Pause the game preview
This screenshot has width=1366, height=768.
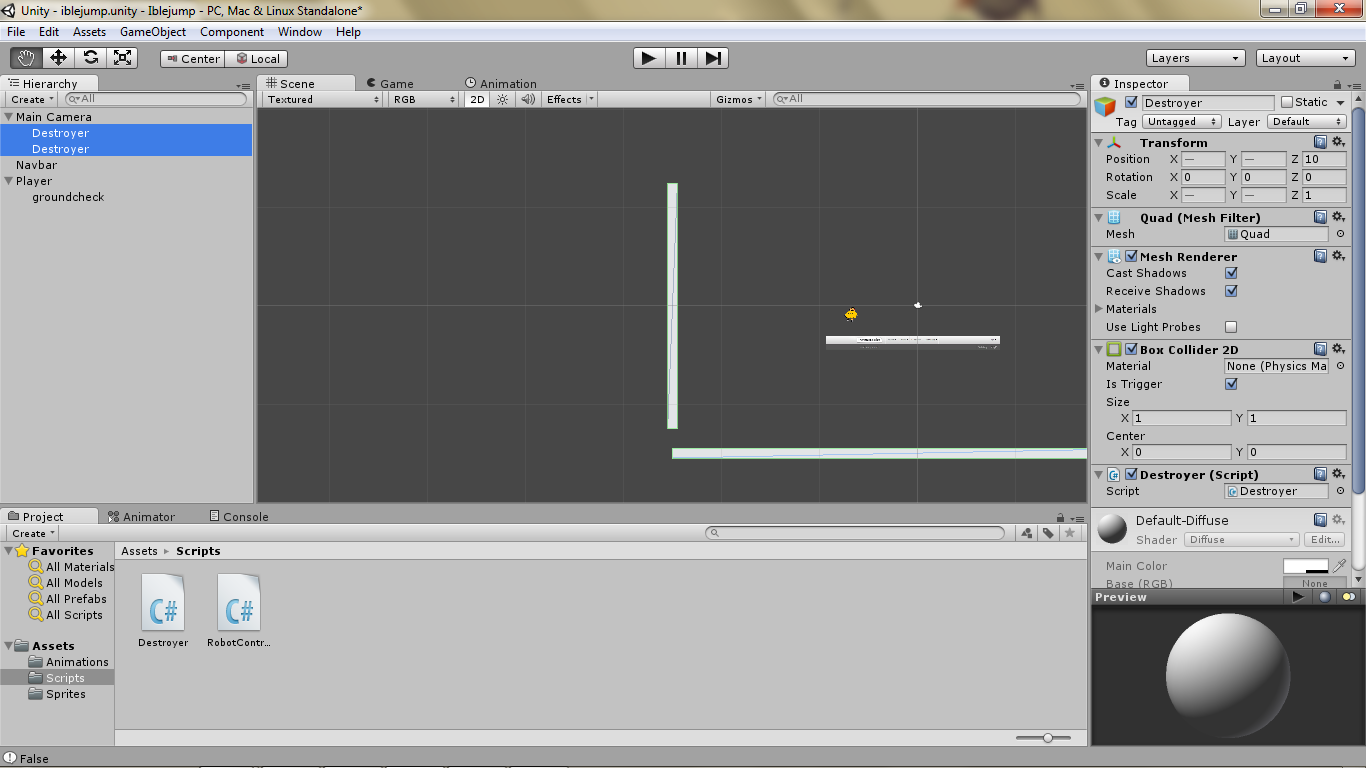681,58
